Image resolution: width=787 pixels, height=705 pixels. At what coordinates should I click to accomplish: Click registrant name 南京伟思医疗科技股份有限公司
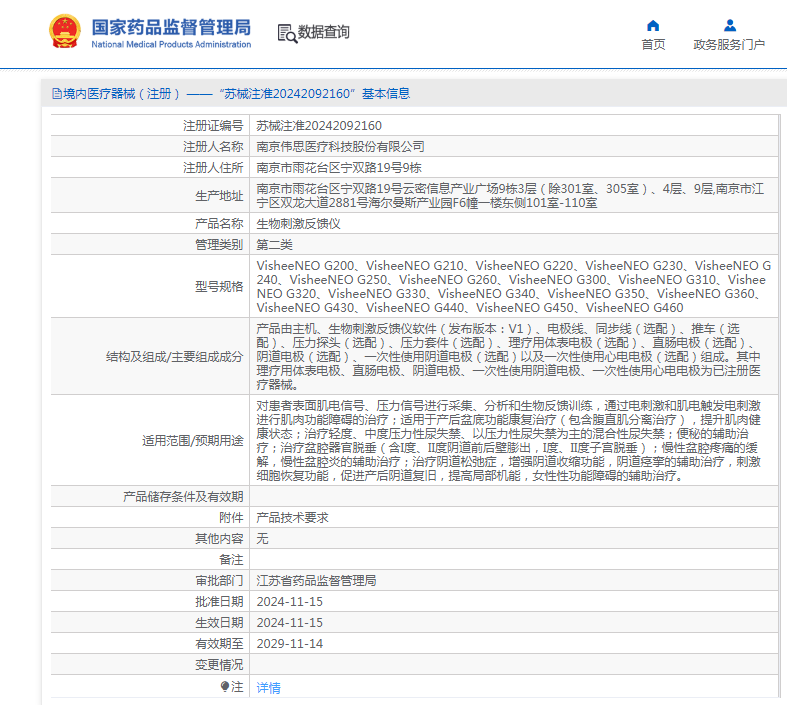point(340,146)
